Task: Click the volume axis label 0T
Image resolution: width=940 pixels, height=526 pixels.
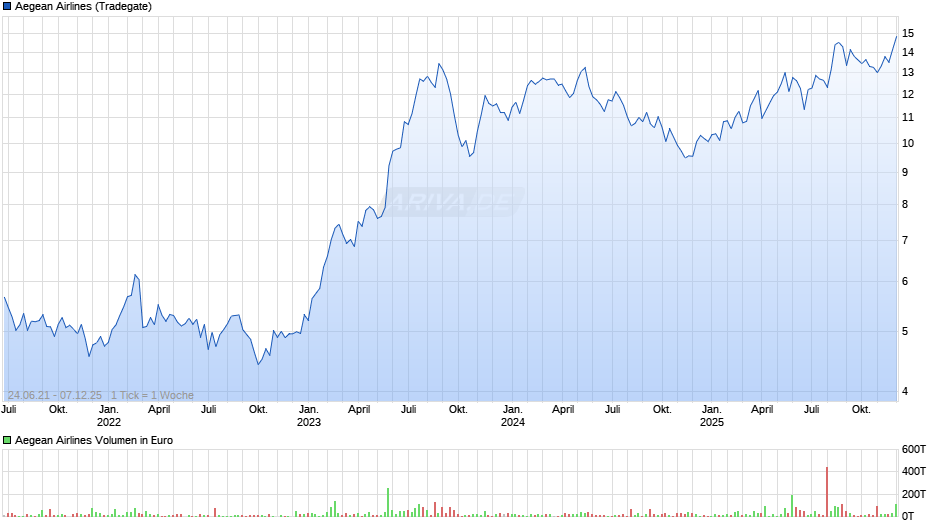Action: tap(908, 516)
